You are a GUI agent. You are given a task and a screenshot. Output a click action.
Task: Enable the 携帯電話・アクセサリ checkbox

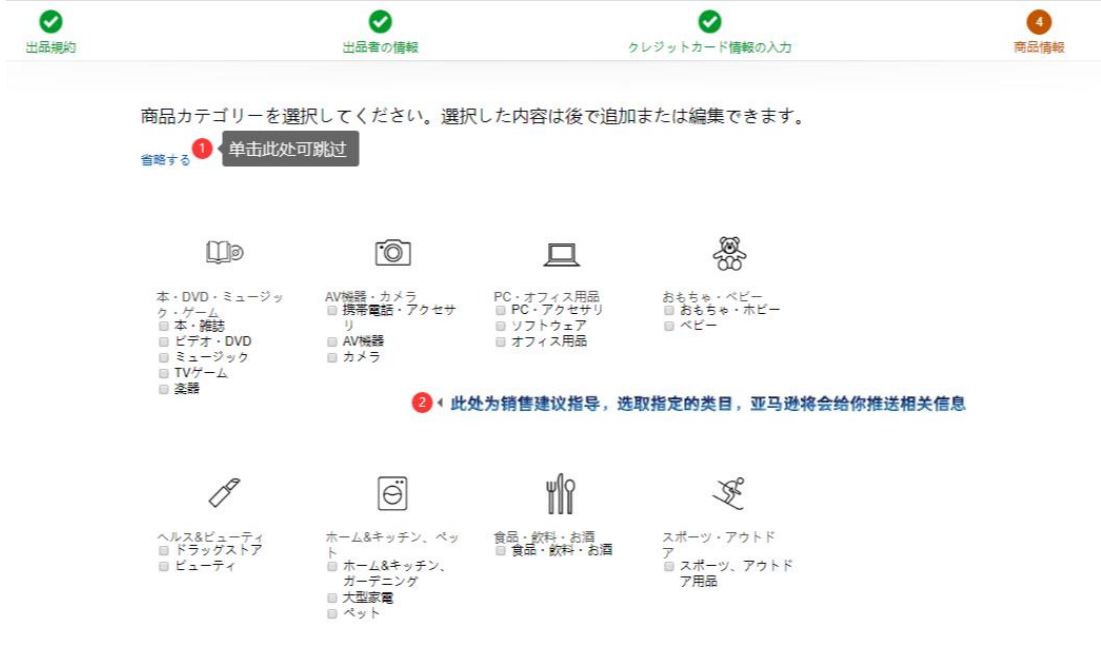[x=331, y=312]
